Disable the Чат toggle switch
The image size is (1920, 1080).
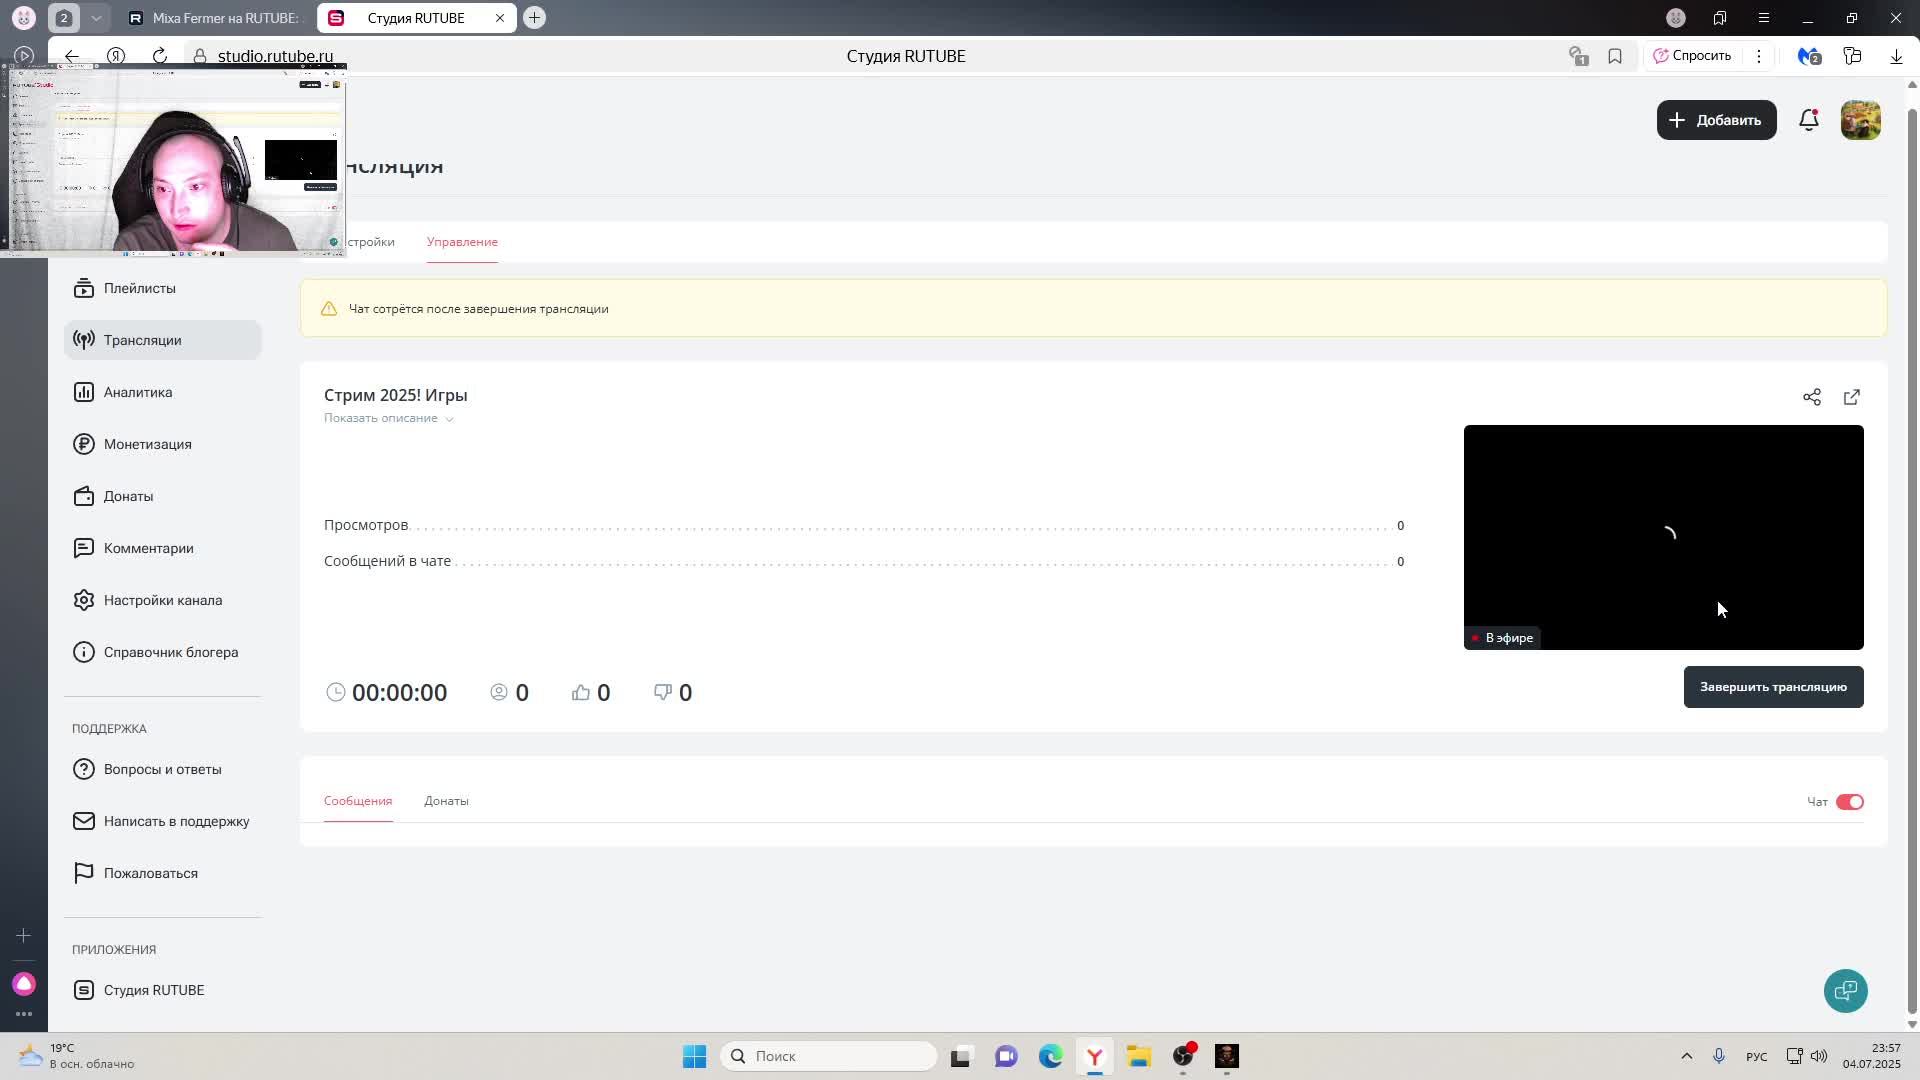pyautogui.click(x=1849, y=802)
